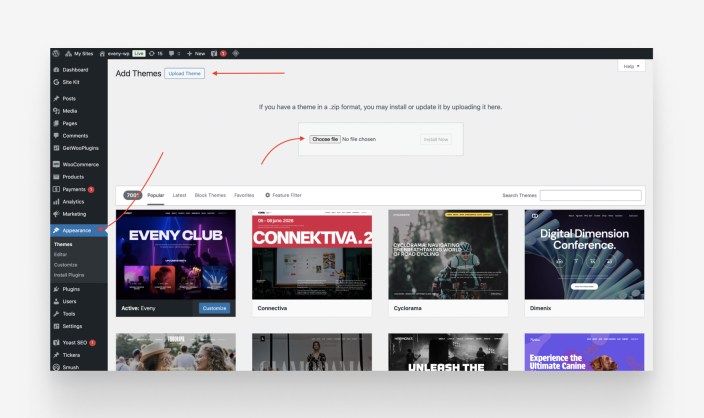
Task: Click the Settings sliders icon
Action: 56,326
